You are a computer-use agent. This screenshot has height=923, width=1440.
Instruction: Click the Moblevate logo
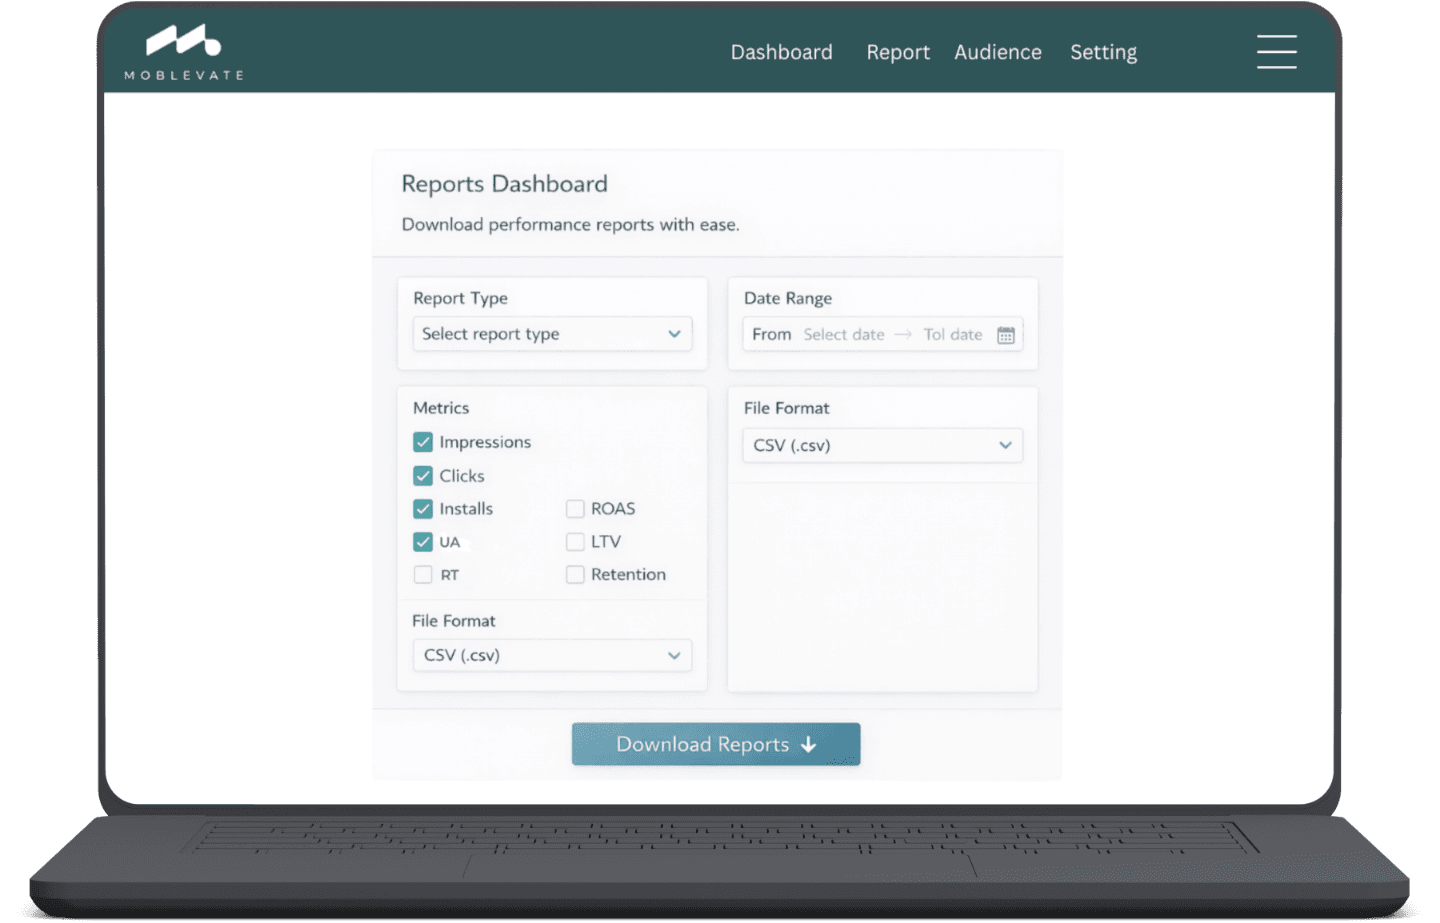tap(184, 51)
